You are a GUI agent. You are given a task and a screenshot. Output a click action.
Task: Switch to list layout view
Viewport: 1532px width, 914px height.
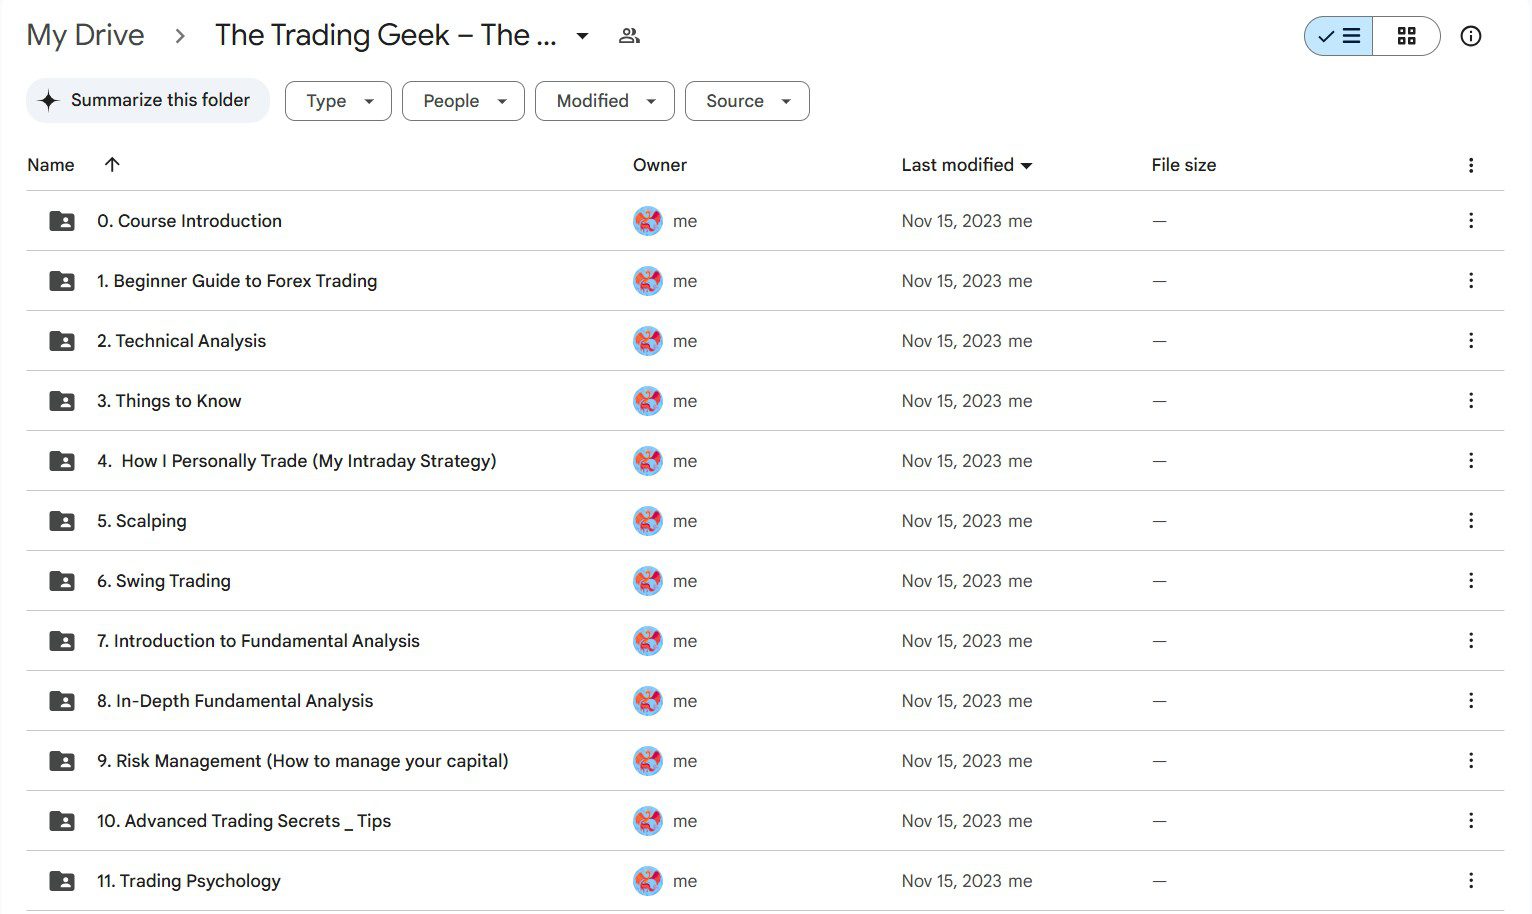click(1339, 36)
